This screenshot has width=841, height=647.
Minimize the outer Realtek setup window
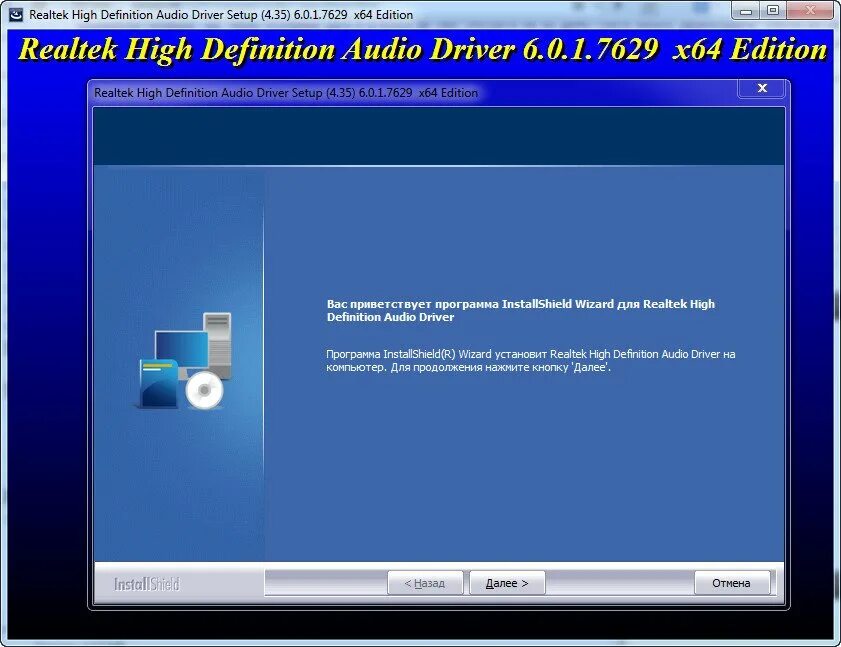point(745,10)
